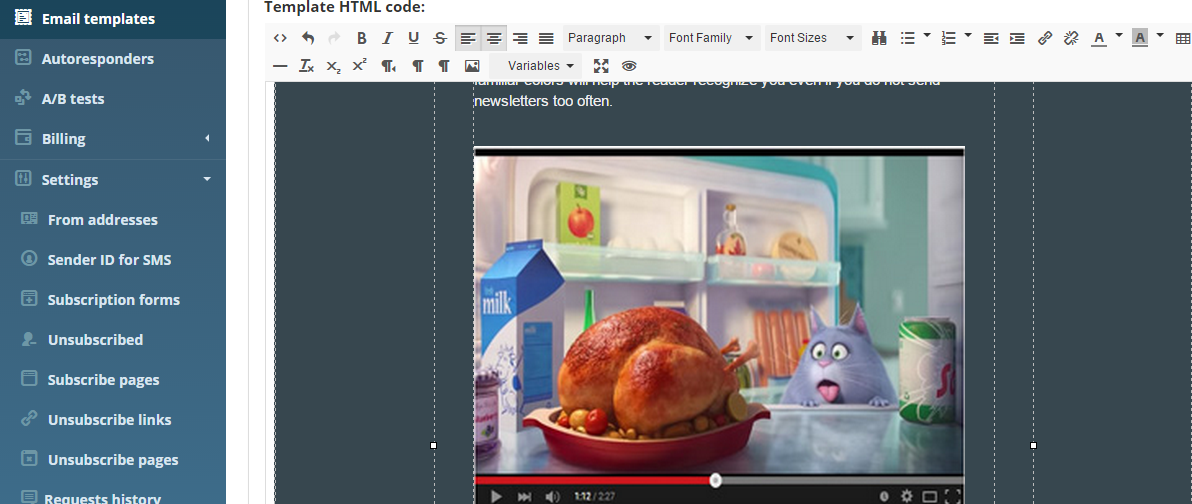The image size is (1192, 504).
Task: Open source code view icon
Action: (280, 38)
